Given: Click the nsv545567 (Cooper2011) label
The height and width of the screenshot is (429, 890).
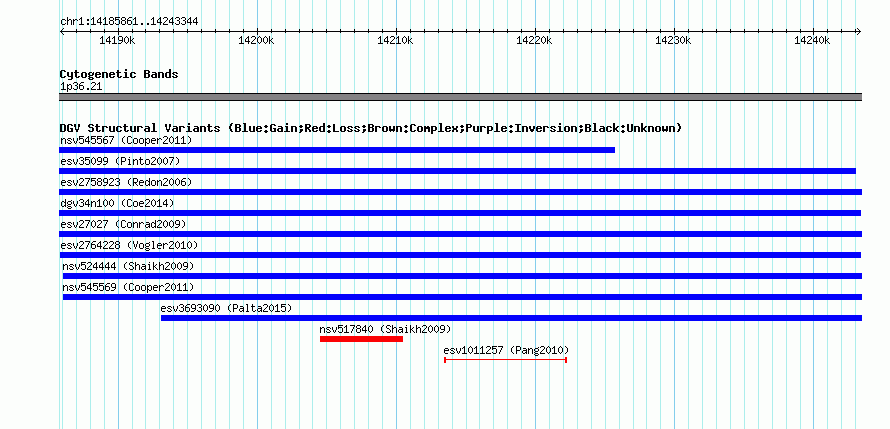Looking at the screenshot, I should [x=126, y=140].
